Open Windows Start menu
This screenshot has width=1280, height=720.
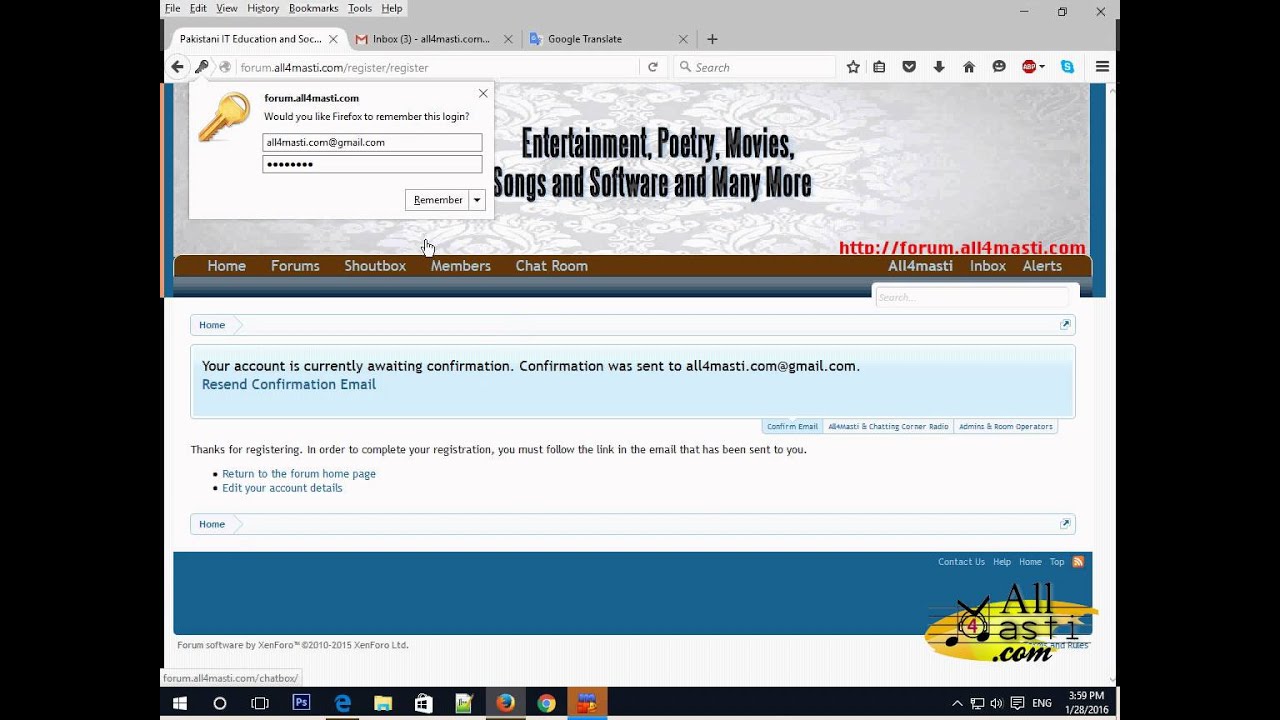[x=180, y=703]
